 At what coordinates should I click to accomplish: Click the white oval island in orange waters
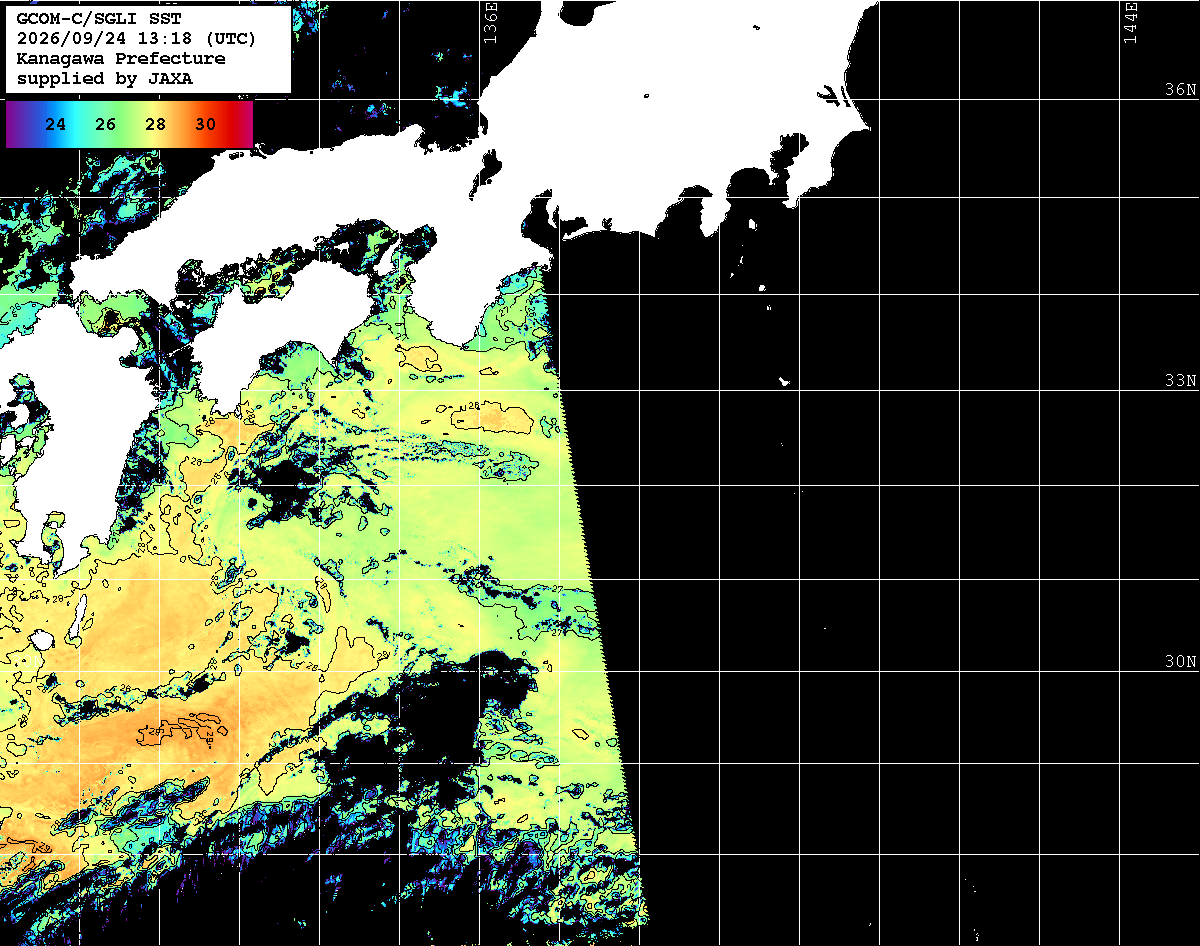coord(42,639)
